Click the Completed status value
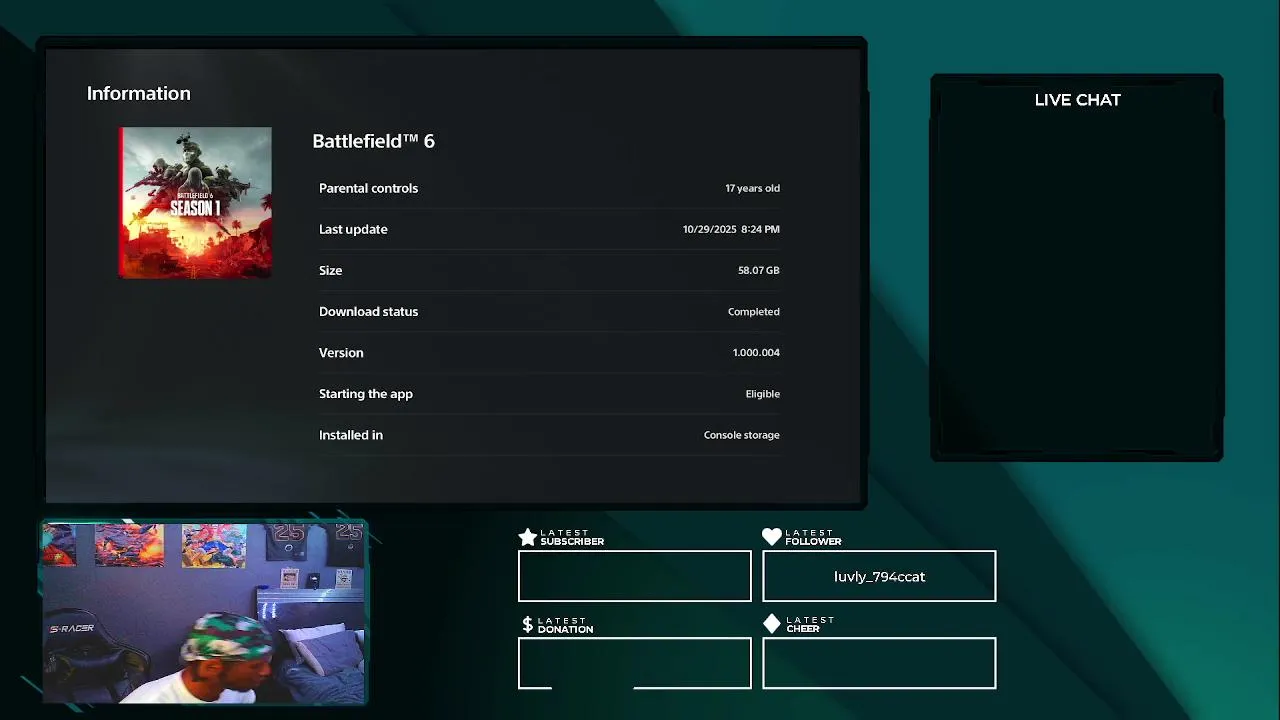The width and height of the screenshot is (1280, 720). pos(753,312)
